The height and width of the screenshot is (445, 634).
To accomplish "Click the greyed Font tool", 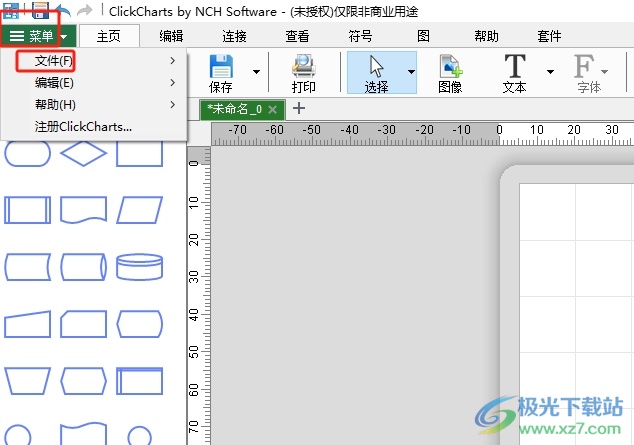I will click(x=589, y=73).
